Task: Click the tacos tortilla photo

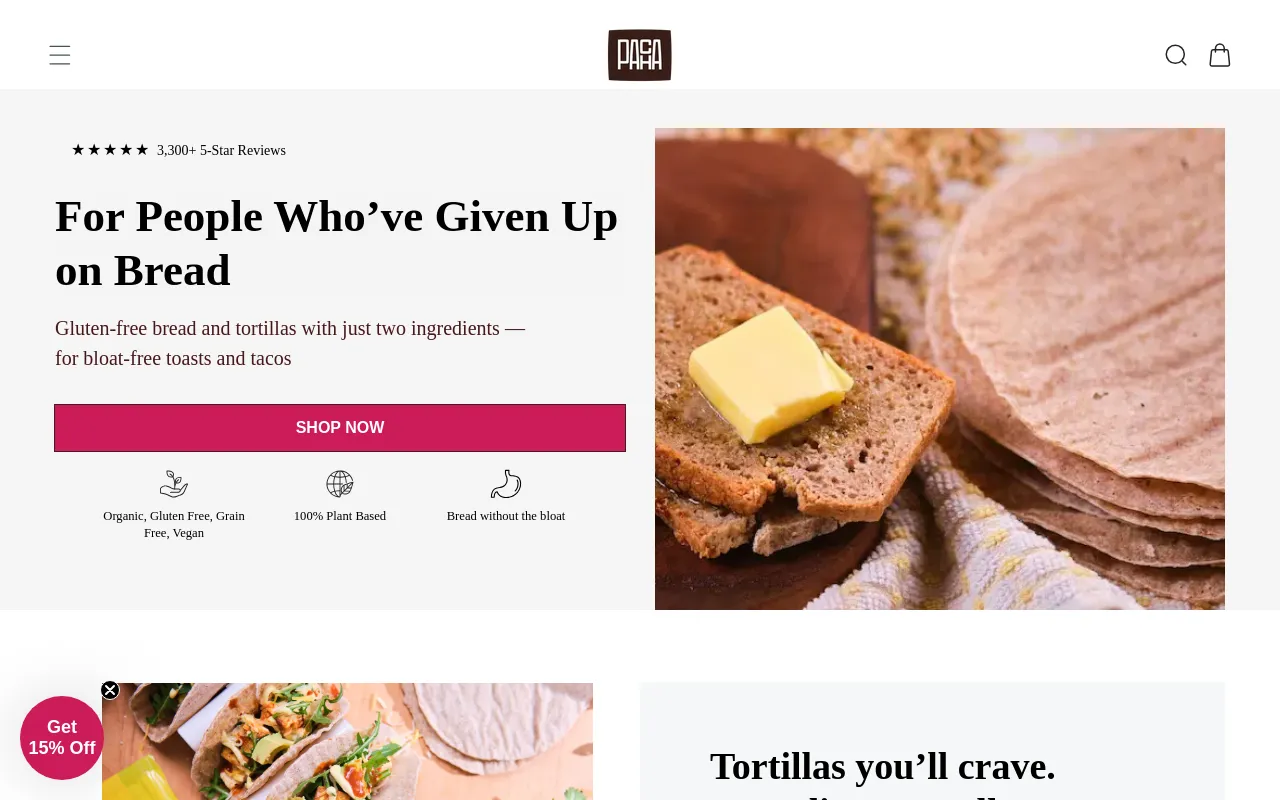Action: point(347,741)
